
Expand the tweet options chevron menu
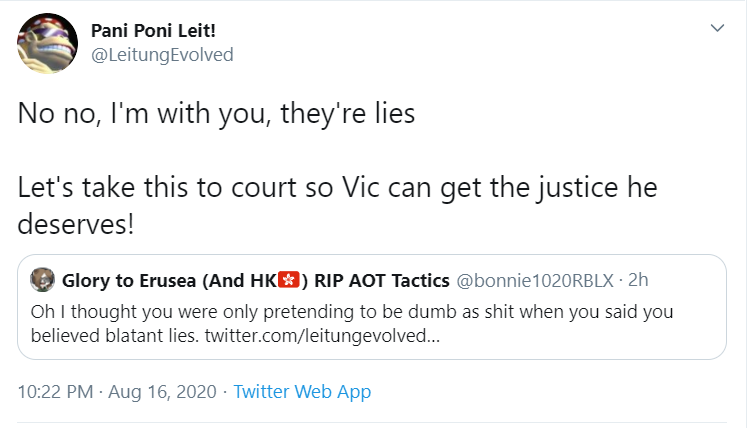click(717, 28)
